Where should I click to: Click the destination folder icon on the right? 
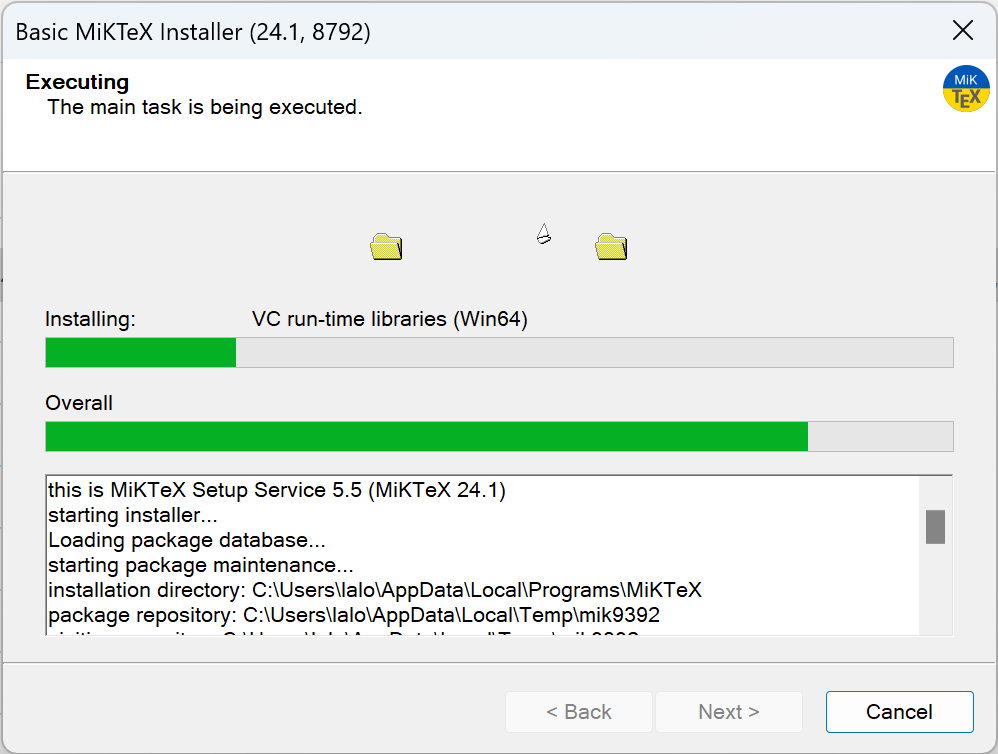(x=611, y=246)
